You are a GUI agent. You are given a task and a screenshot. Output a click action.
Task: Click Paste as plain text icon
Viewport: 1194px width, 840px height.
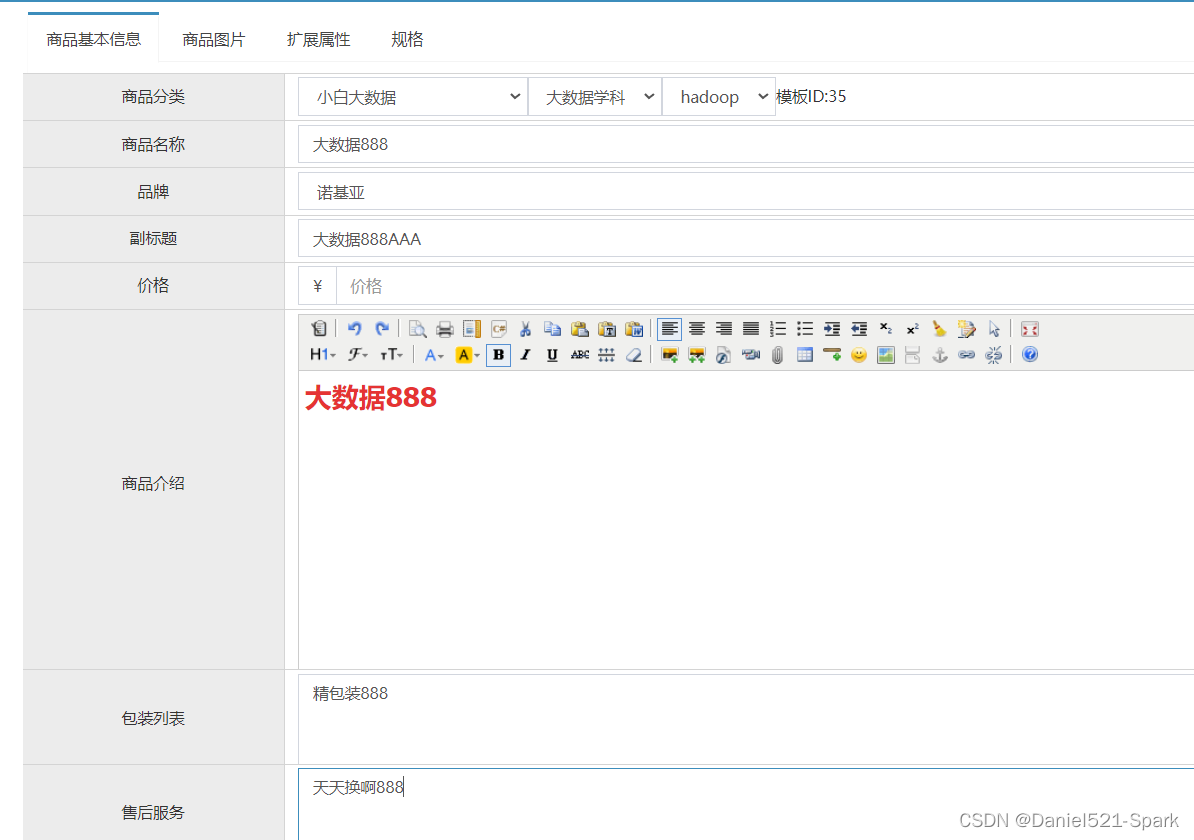click(x=607, y=328)
